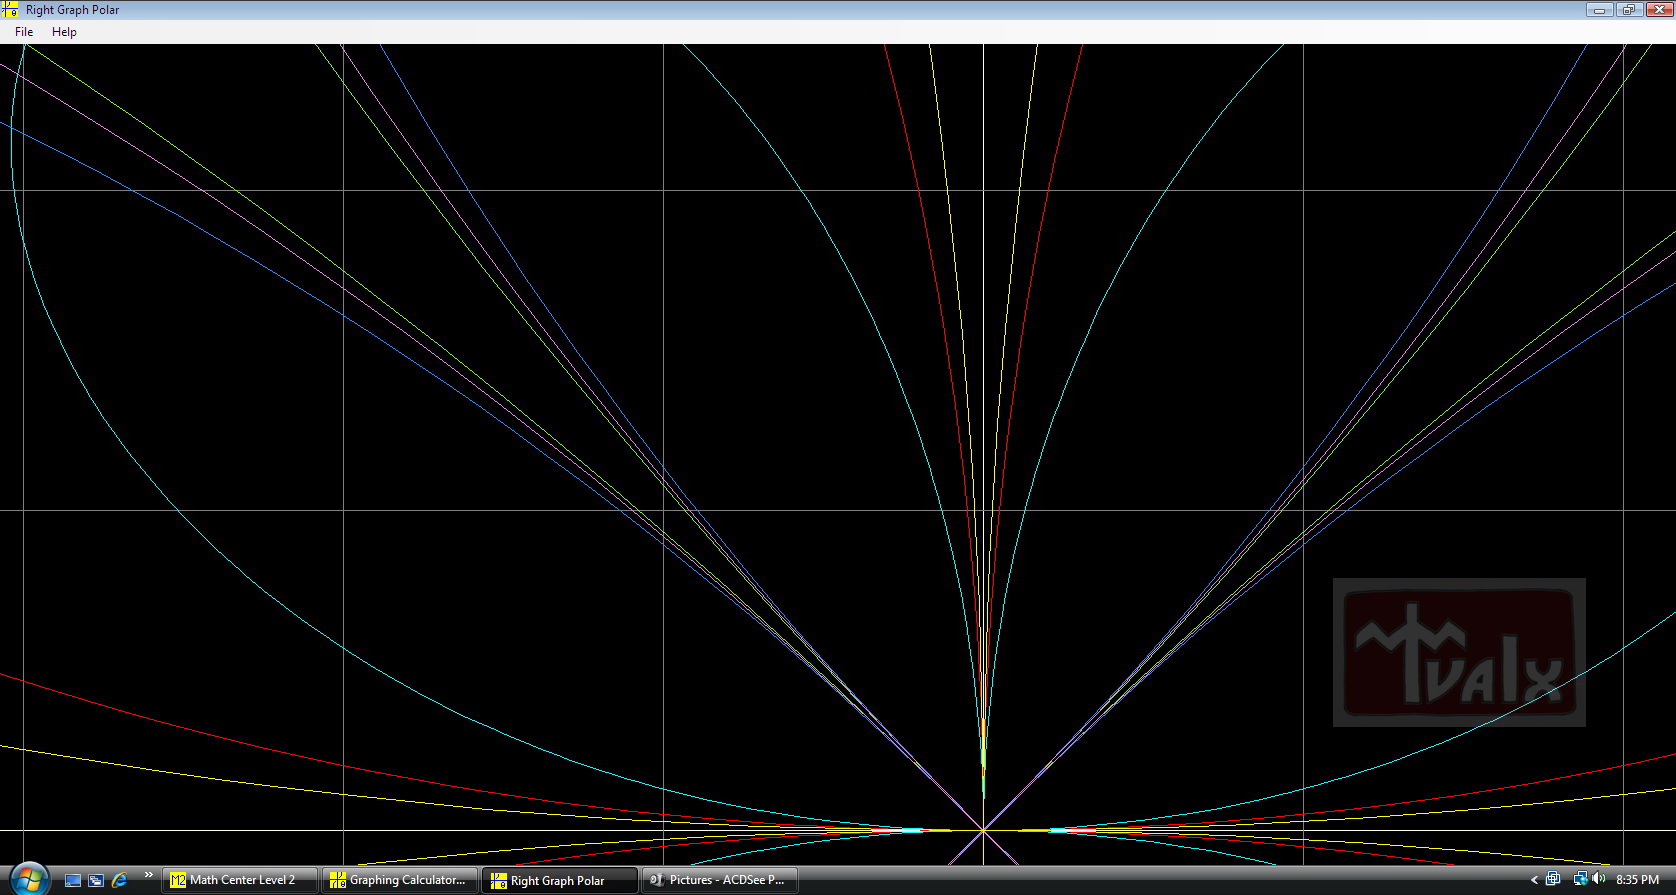The width and height of the screenshot is (1676, 895).
Task: Open the File menu
Action: (24, 32)
